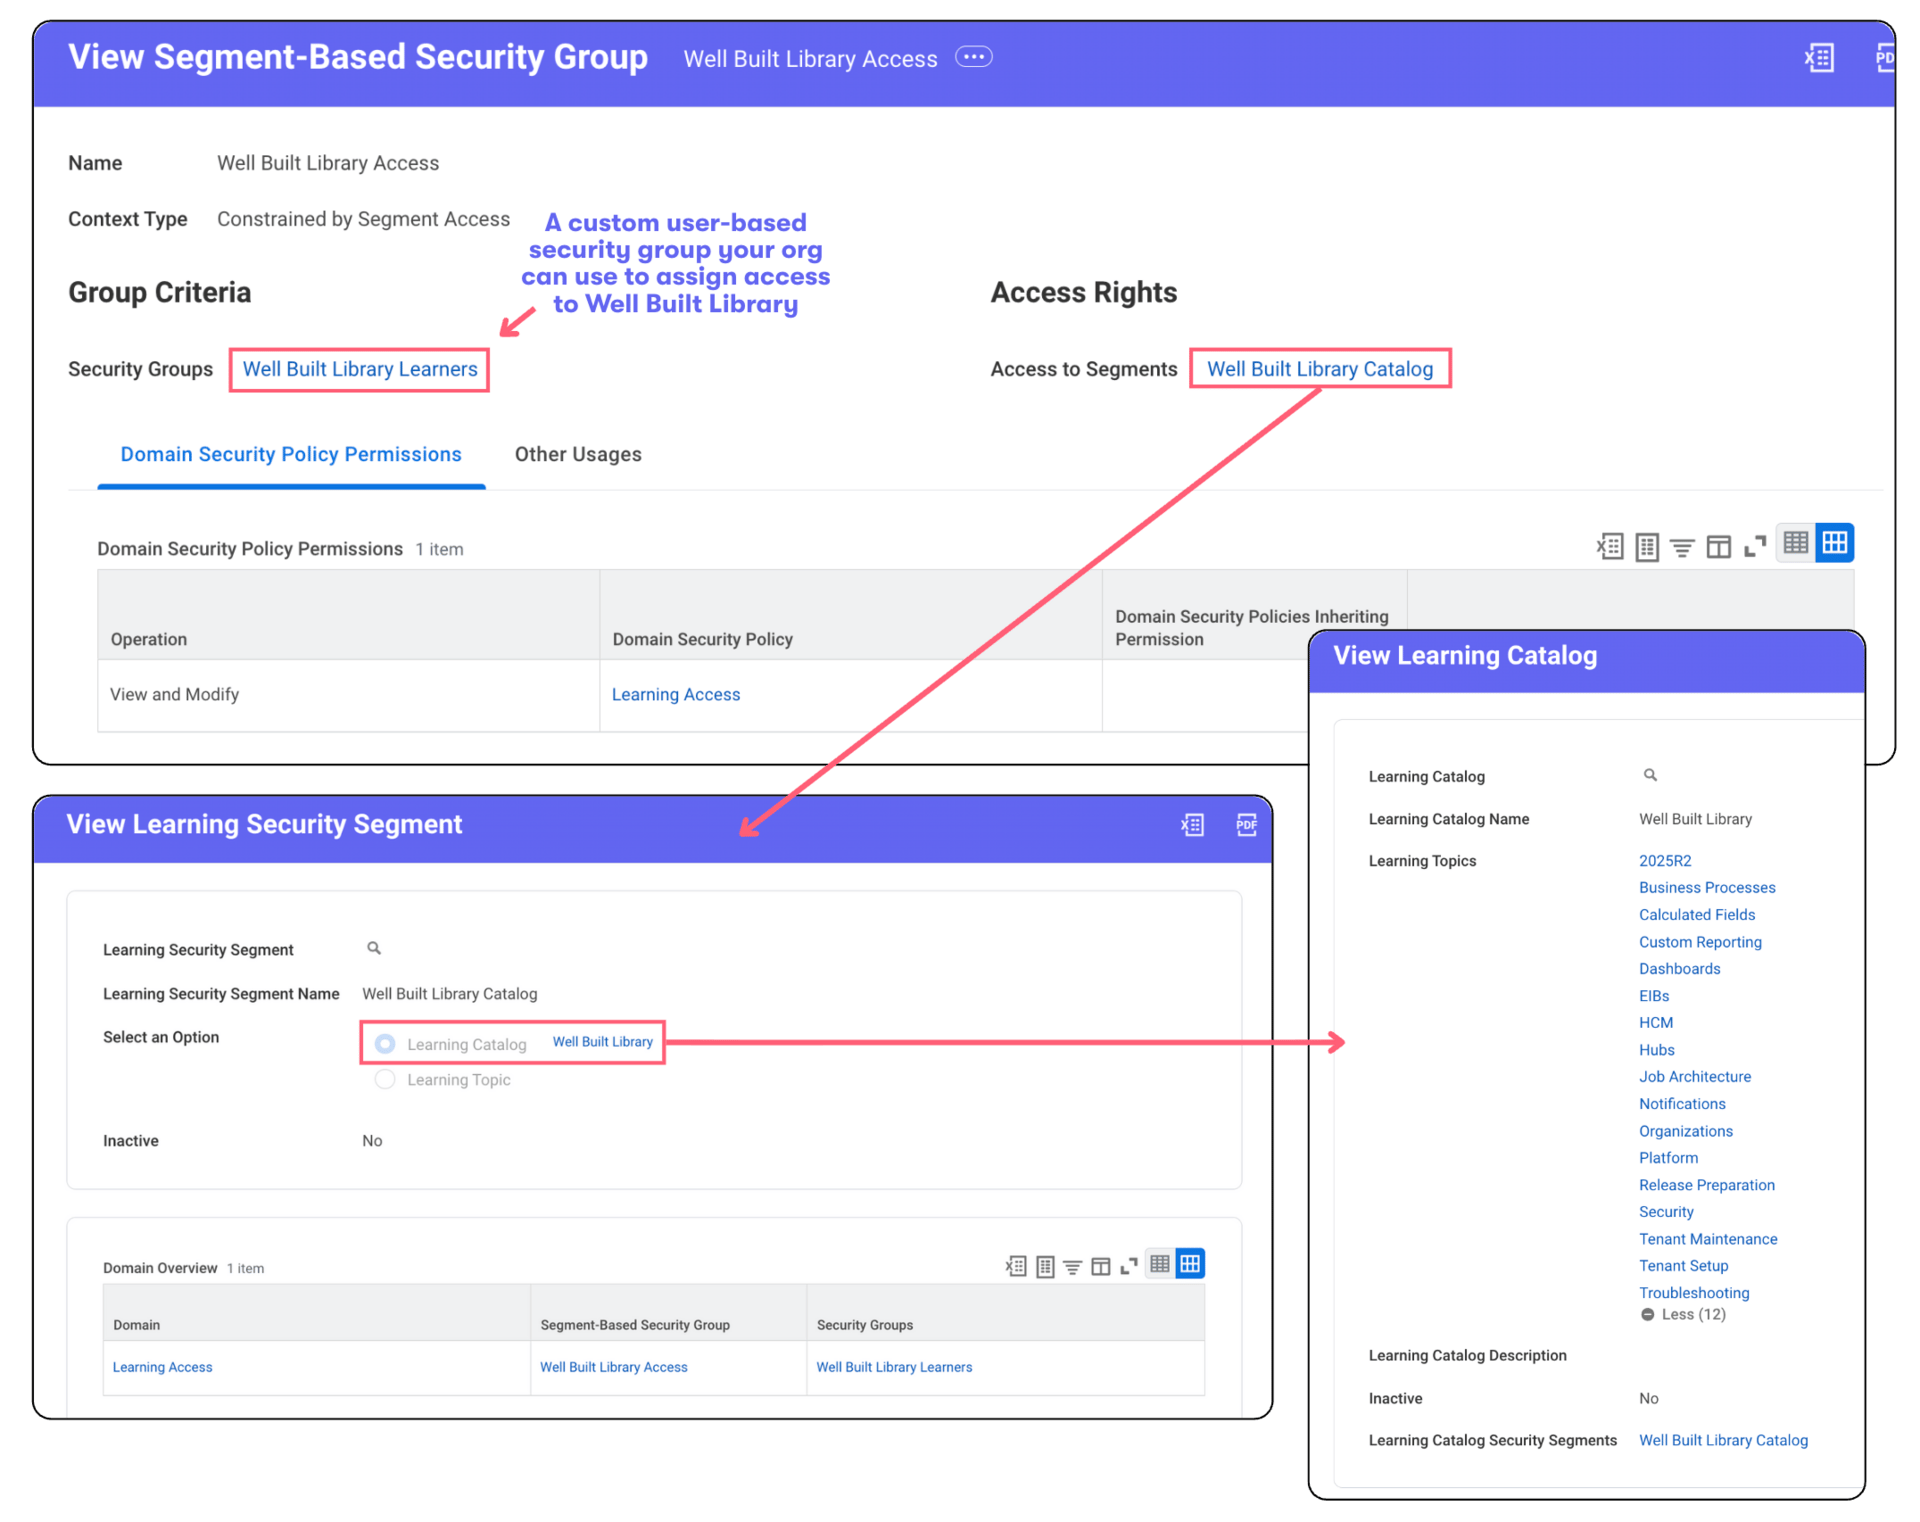Open Well Built Library Catalog segment link

tap(1319, 369)
